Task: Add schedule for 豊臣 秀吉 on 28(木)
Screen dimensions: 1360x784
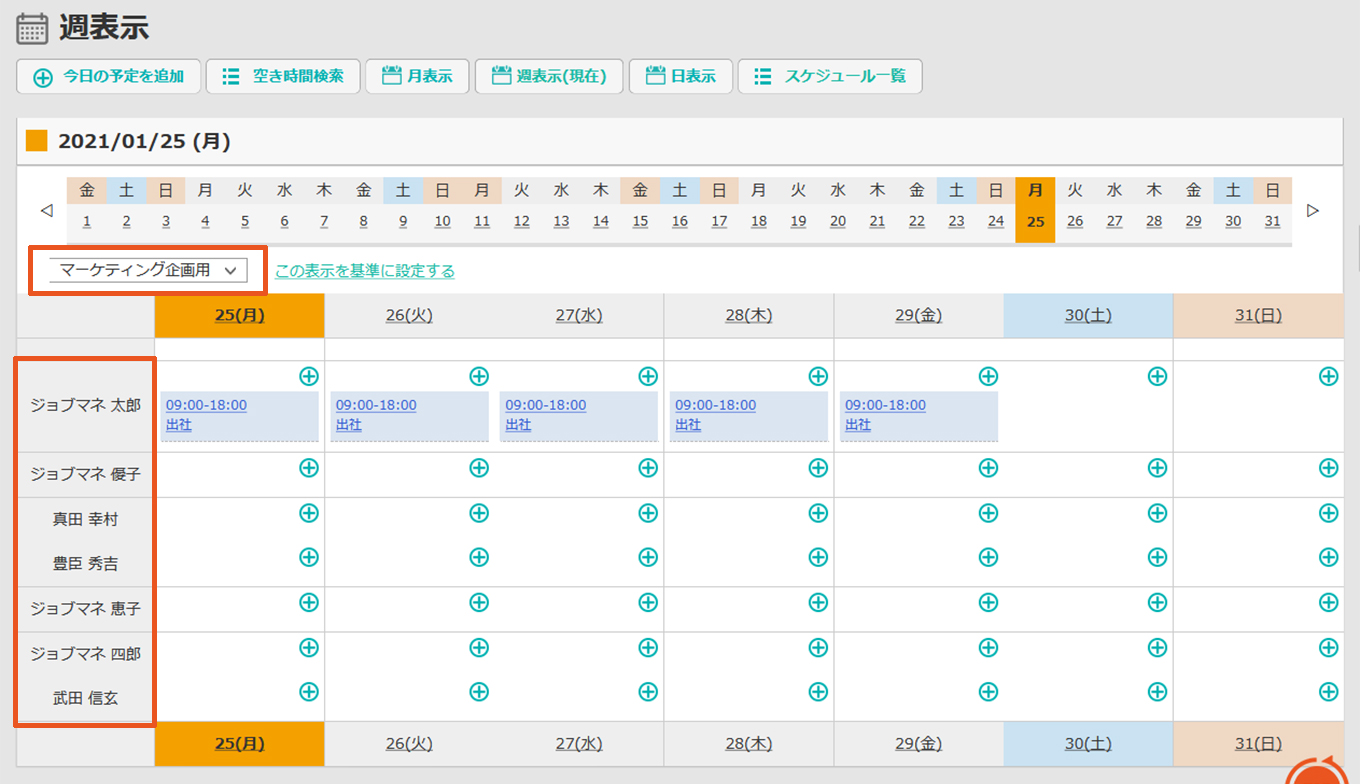Action: point(818,557)
